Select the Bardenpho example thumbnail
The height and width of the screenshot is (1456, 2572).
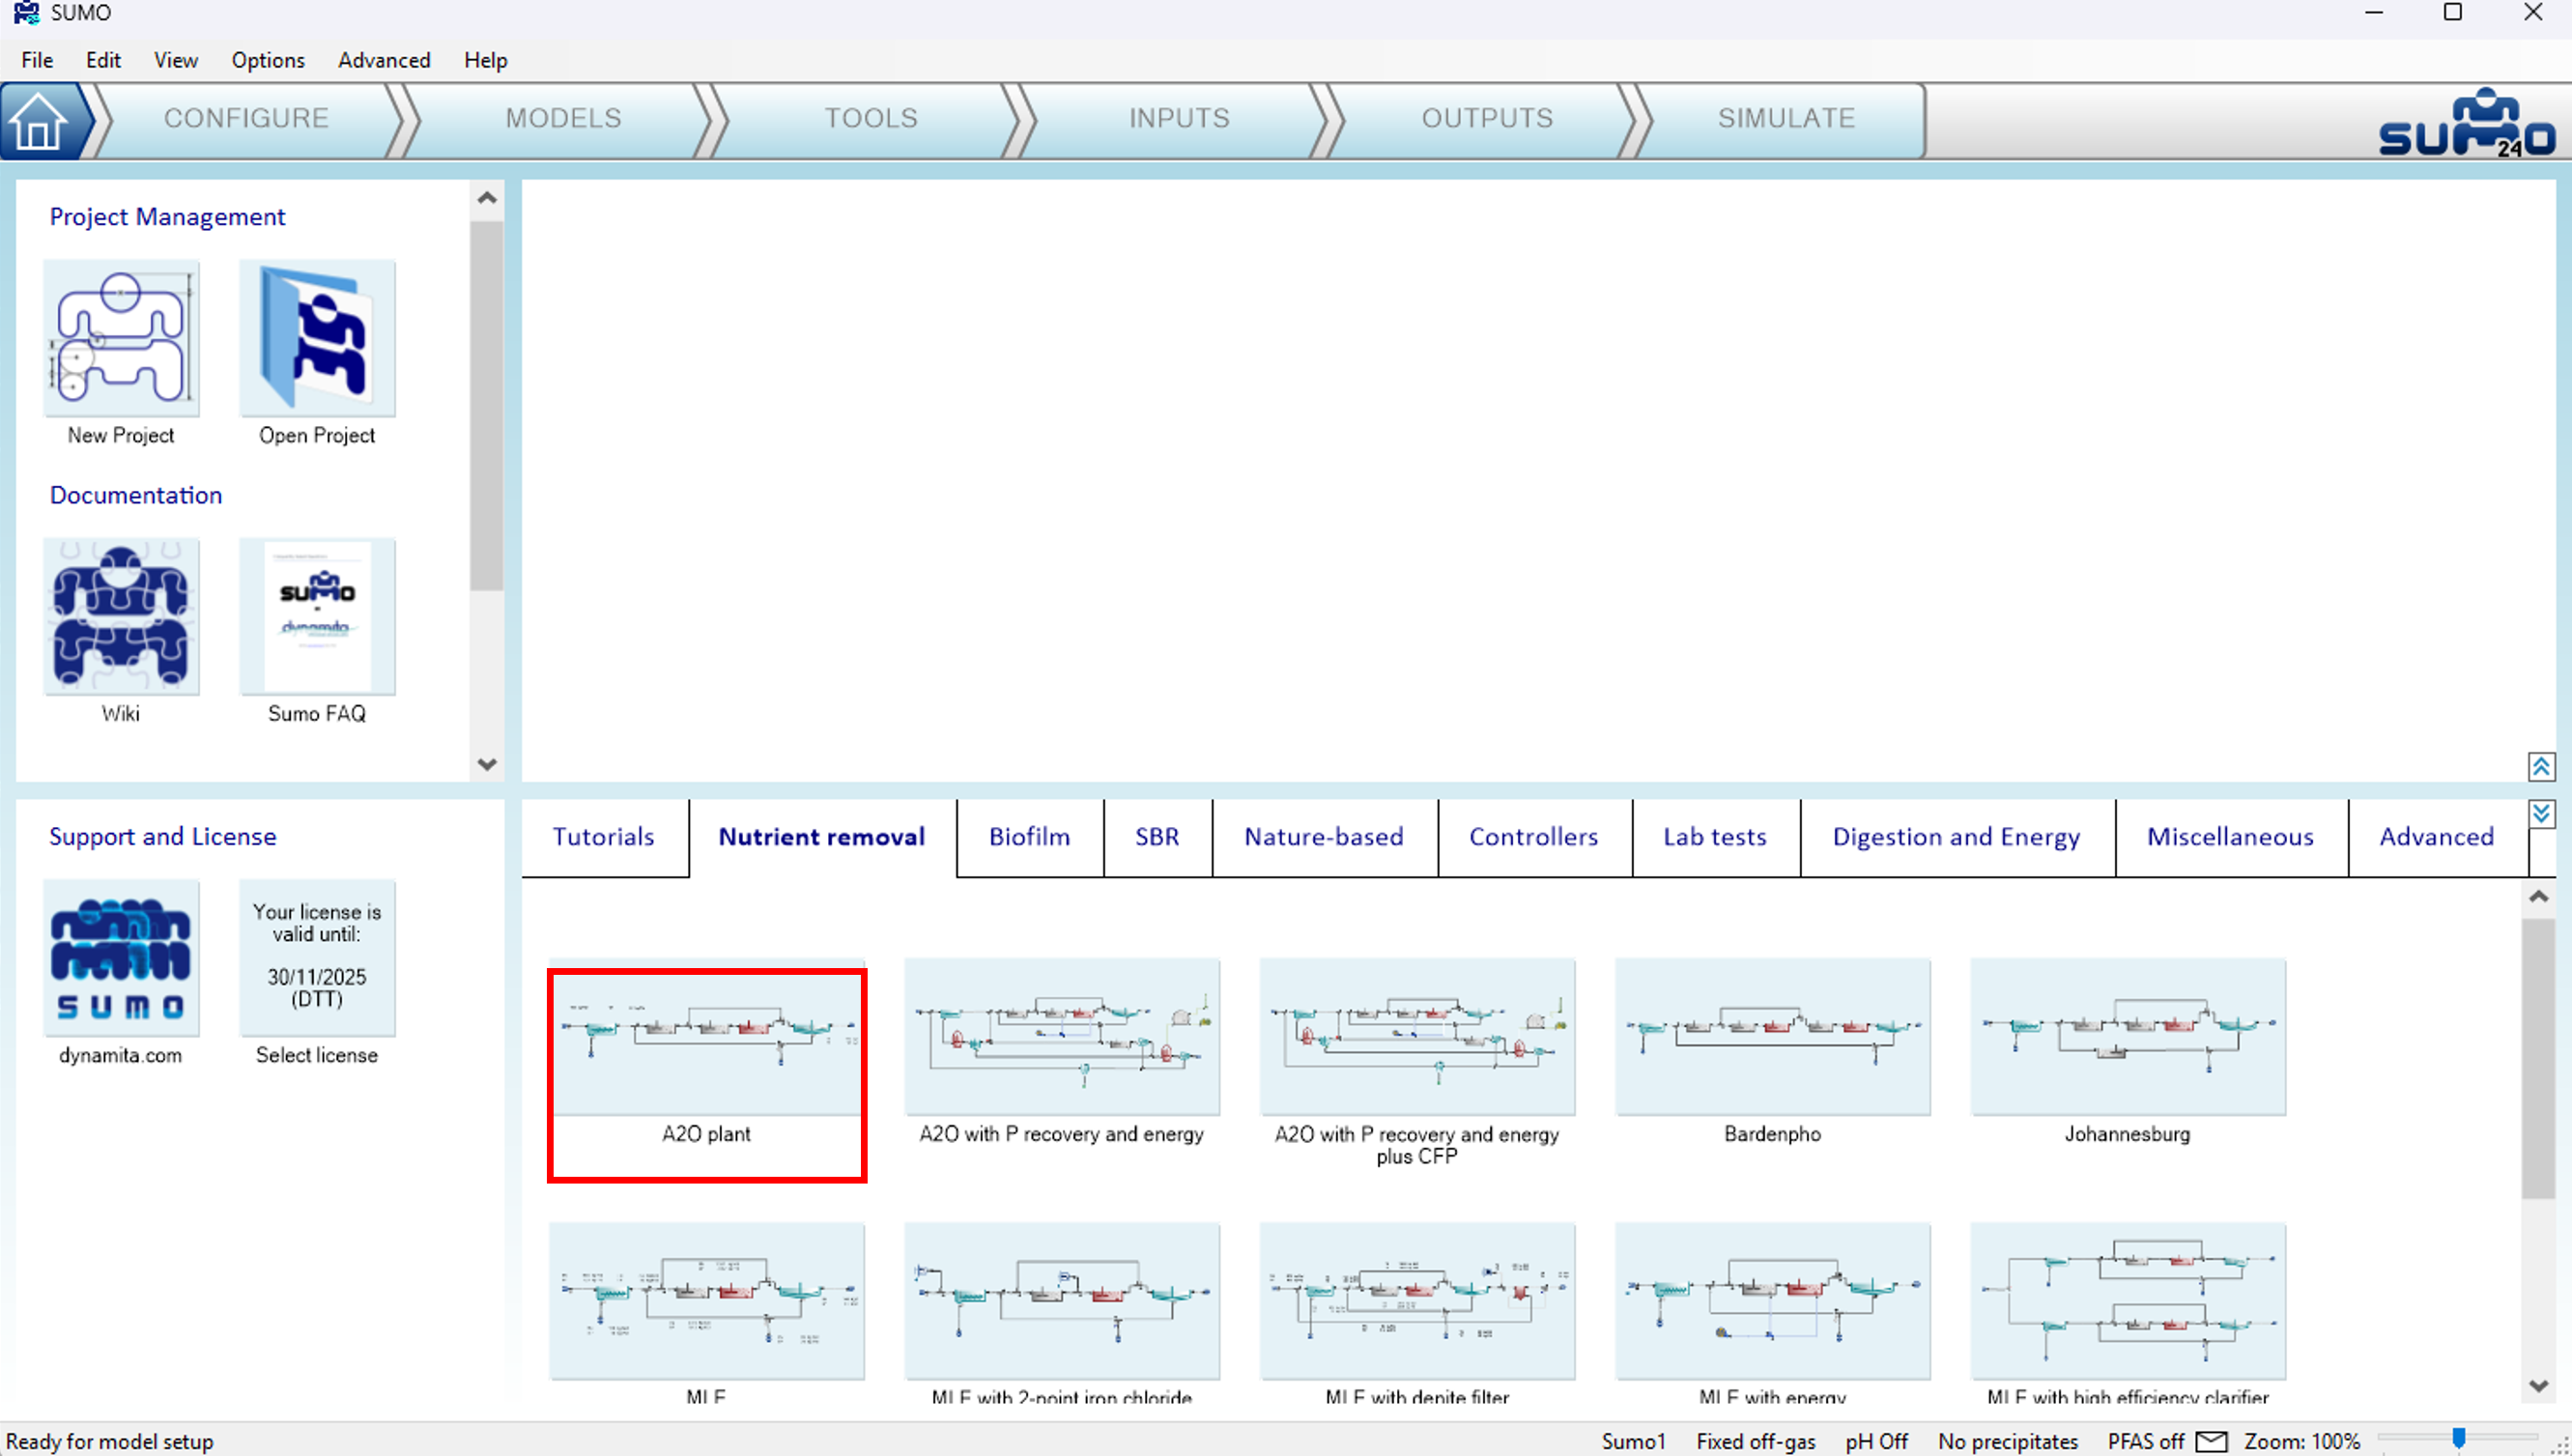click(1772, 1037)
